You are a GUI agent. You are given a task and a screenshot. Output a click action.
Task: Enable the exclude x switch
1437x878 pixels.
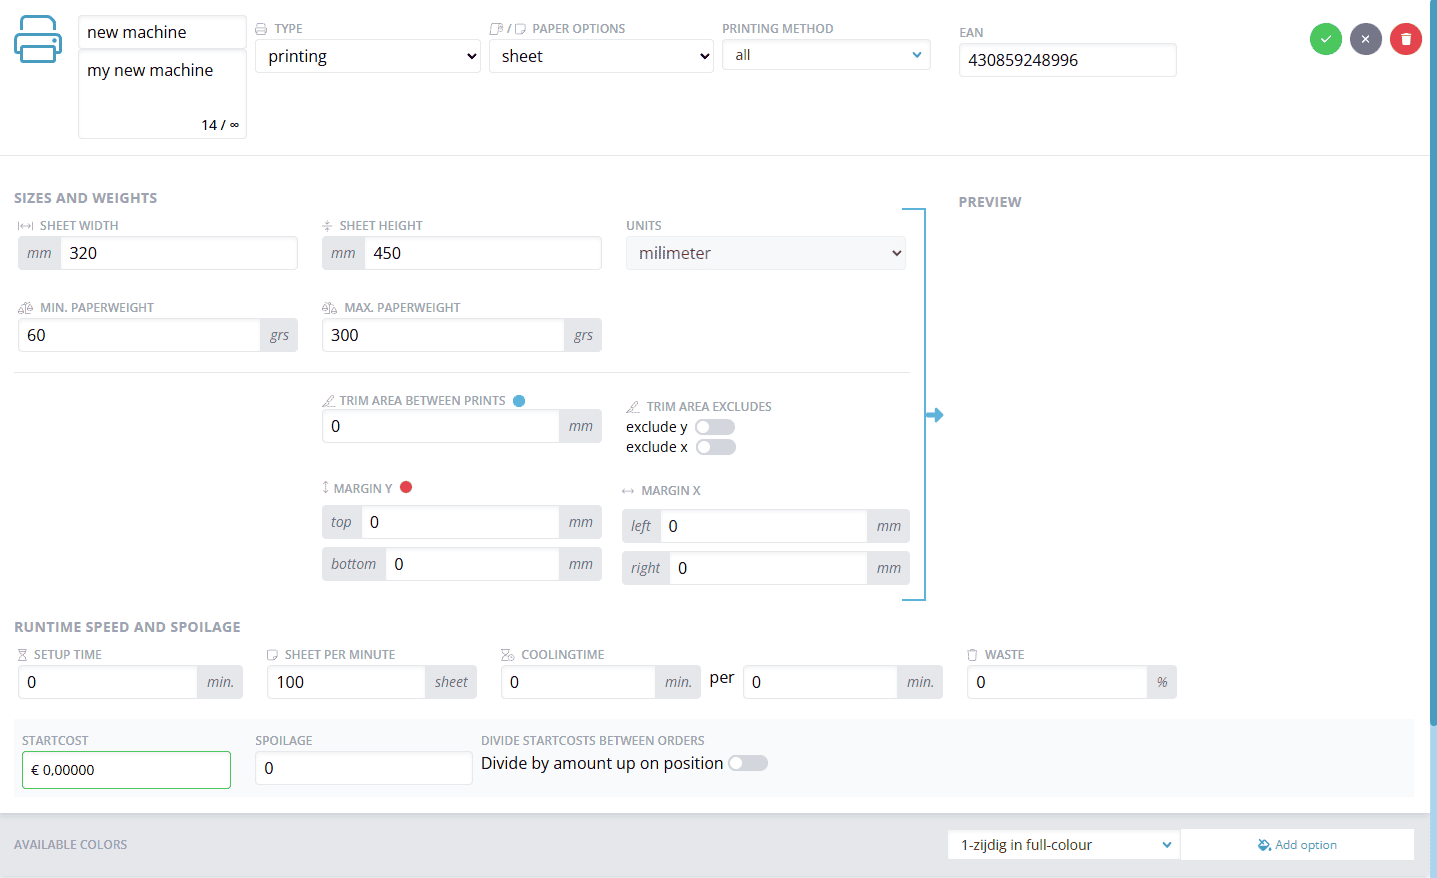tap(715, 447)
